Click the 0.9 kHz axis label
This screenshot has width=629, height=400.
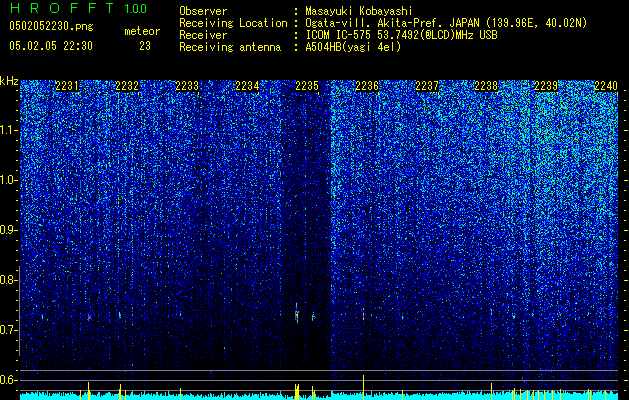[x=8, y=230]
